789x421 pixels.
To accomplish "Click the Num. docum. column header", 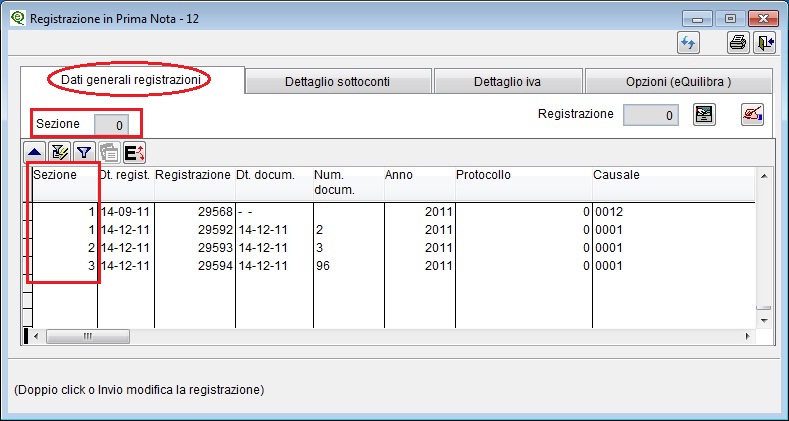I will pyautogui.click(x=349, y=183).
